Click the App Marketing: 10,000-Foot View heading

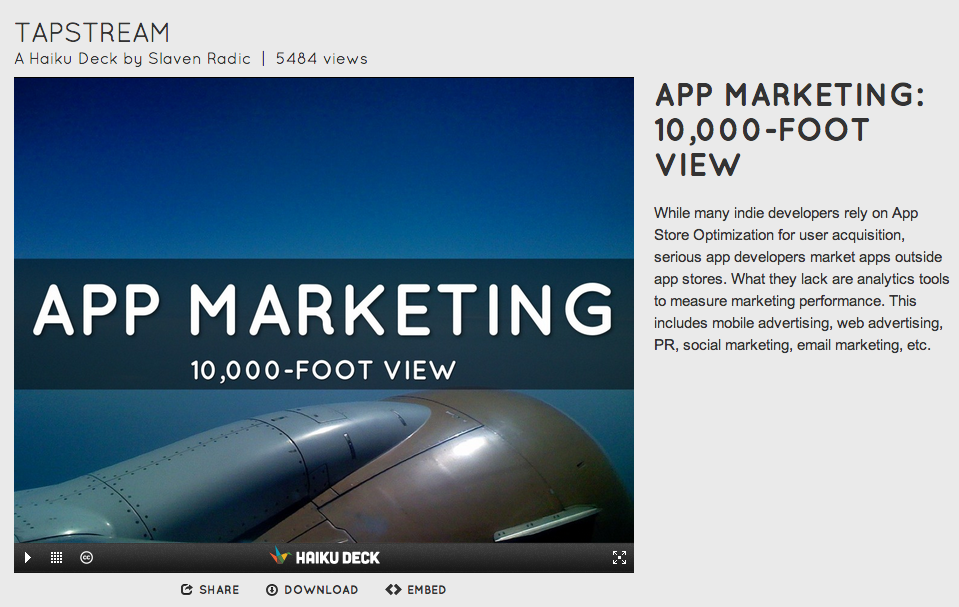(x=789, y=130)
